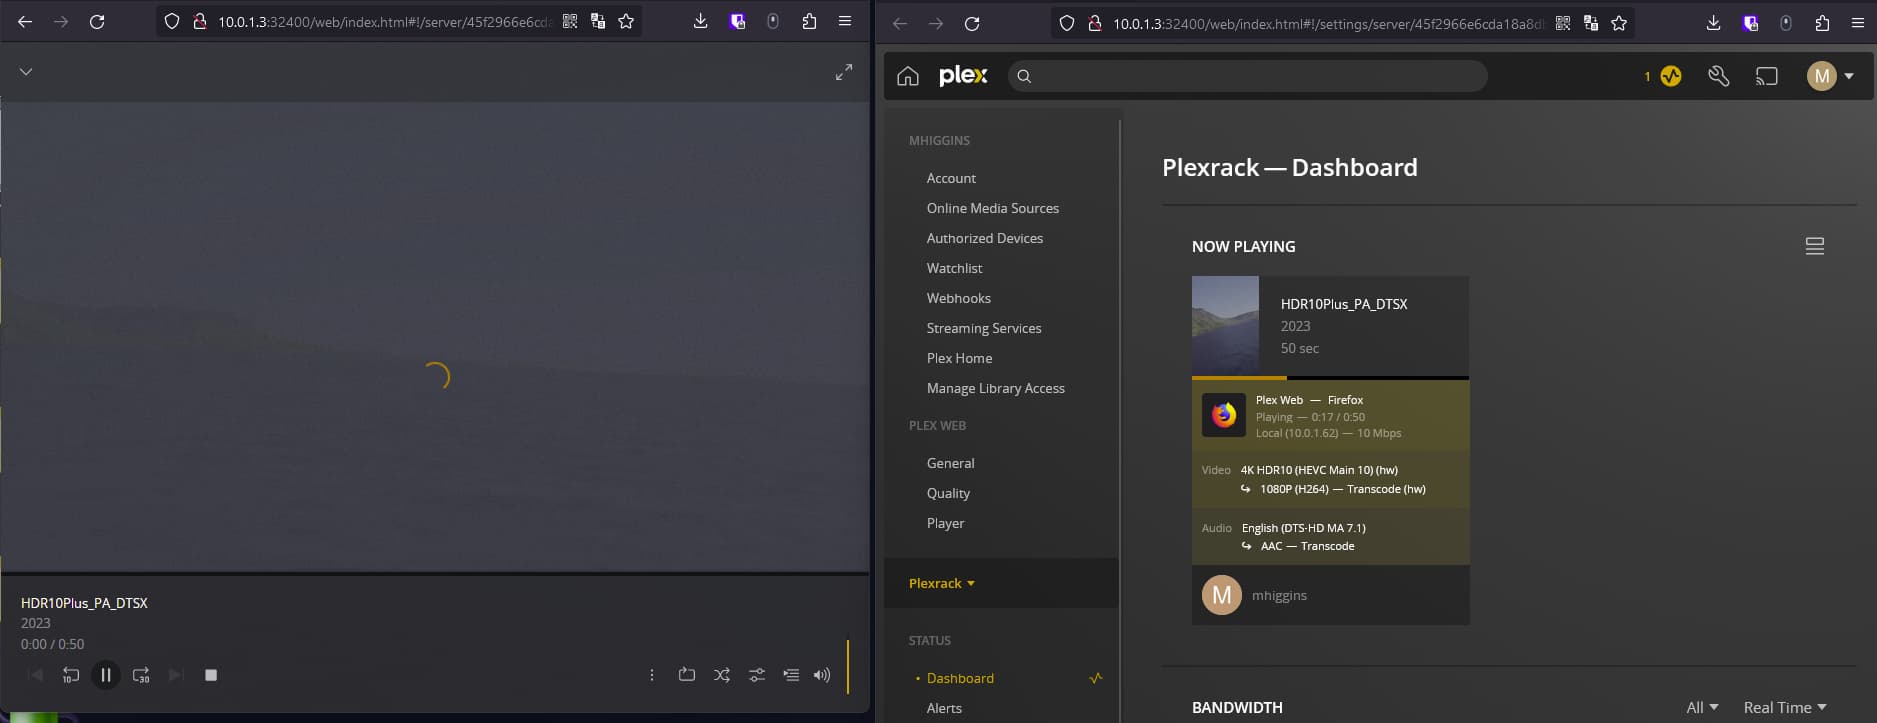This screenshot has height=723, width=1877.
Task: Open the right browser's hamburger menu
Action: tap(1858, 23)
